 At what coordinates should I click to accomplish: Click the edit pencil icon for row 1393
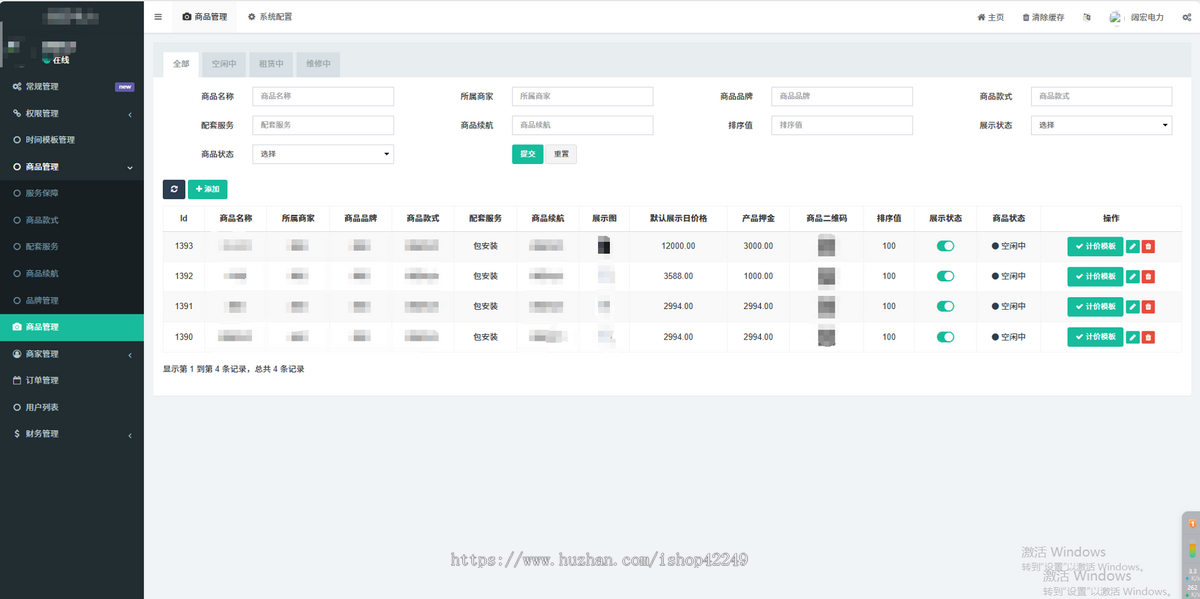[1132, 246]
